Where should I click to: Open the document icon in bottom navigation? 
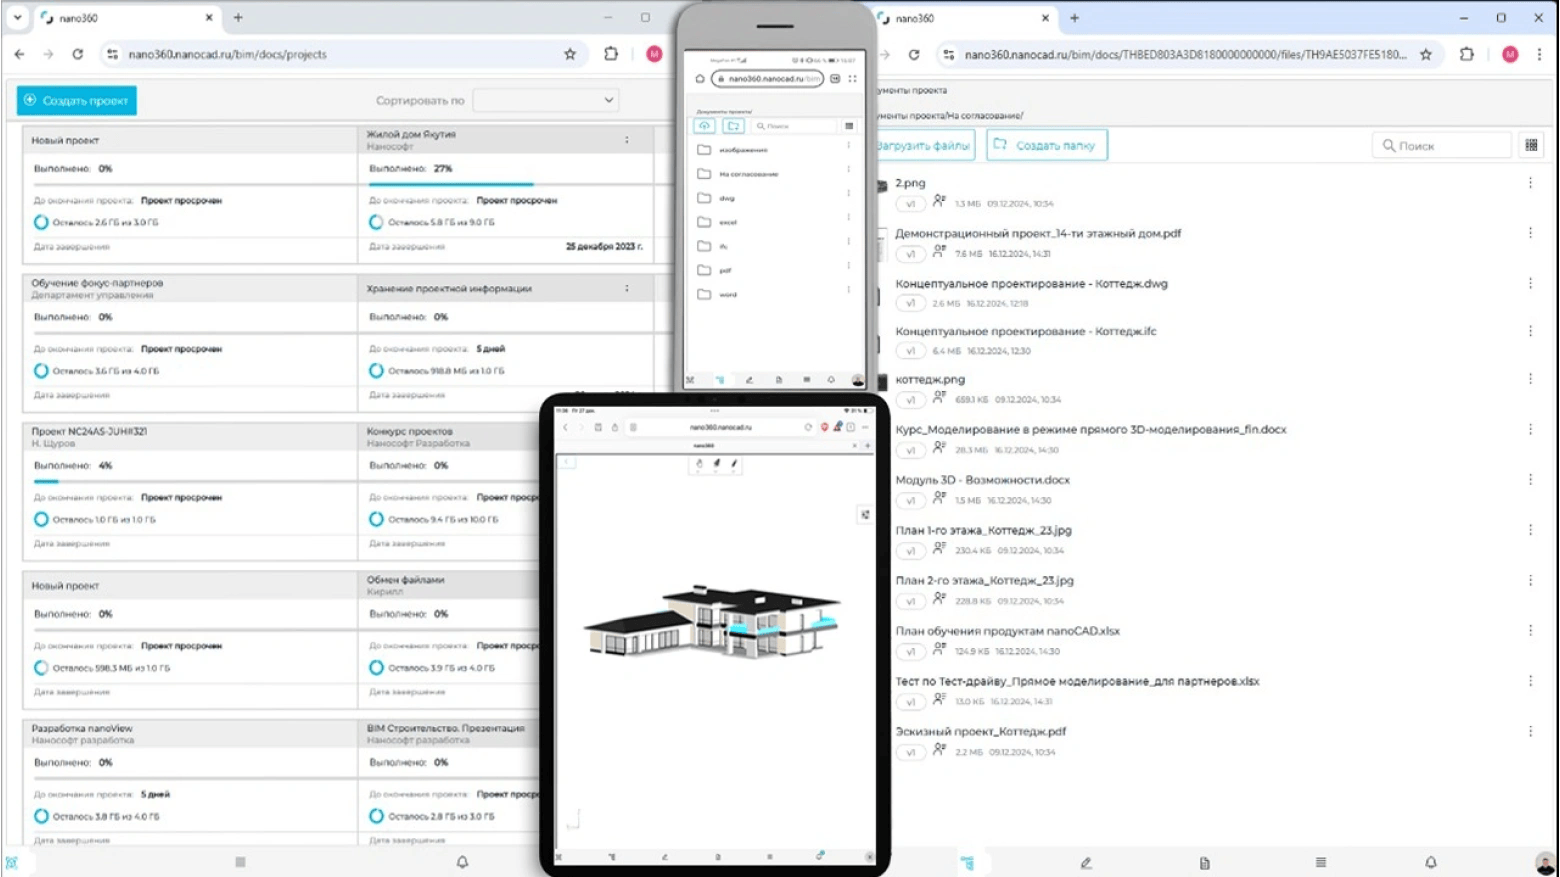pos(1204,862)
